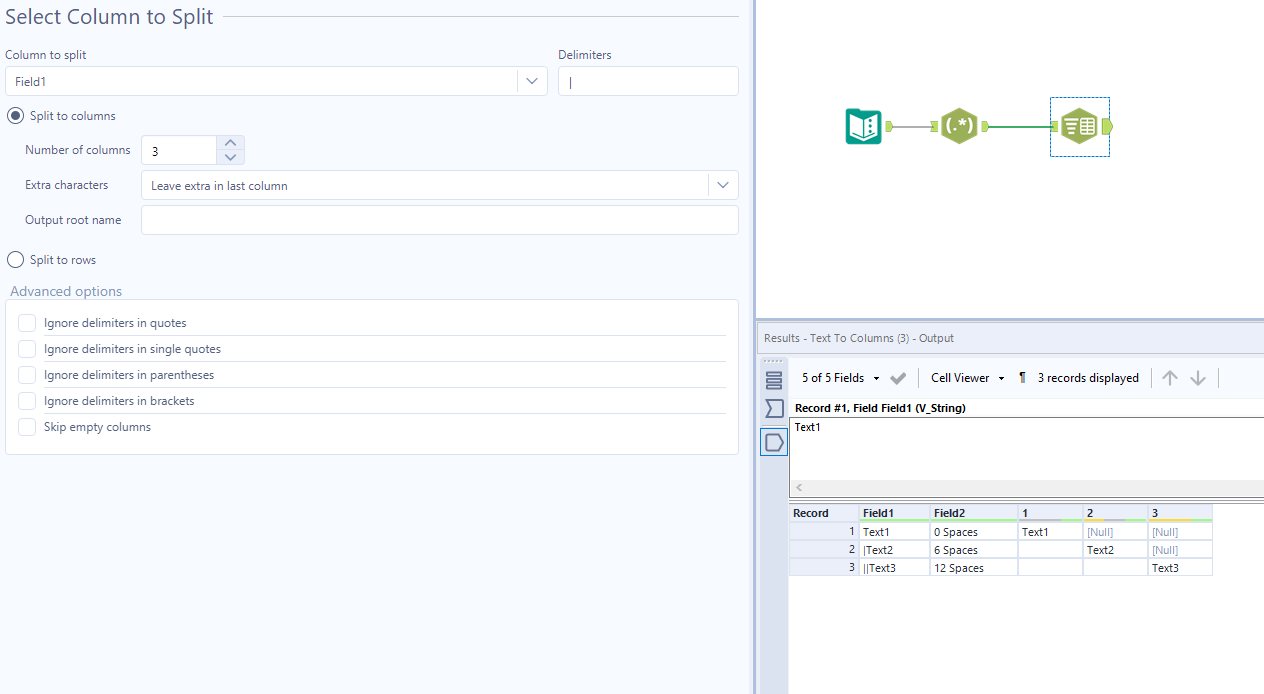Select the cell viewer icon in results sidebar
Image resolution: width=1264 pixels, height=694 pixels.
[x=773, y=441]
